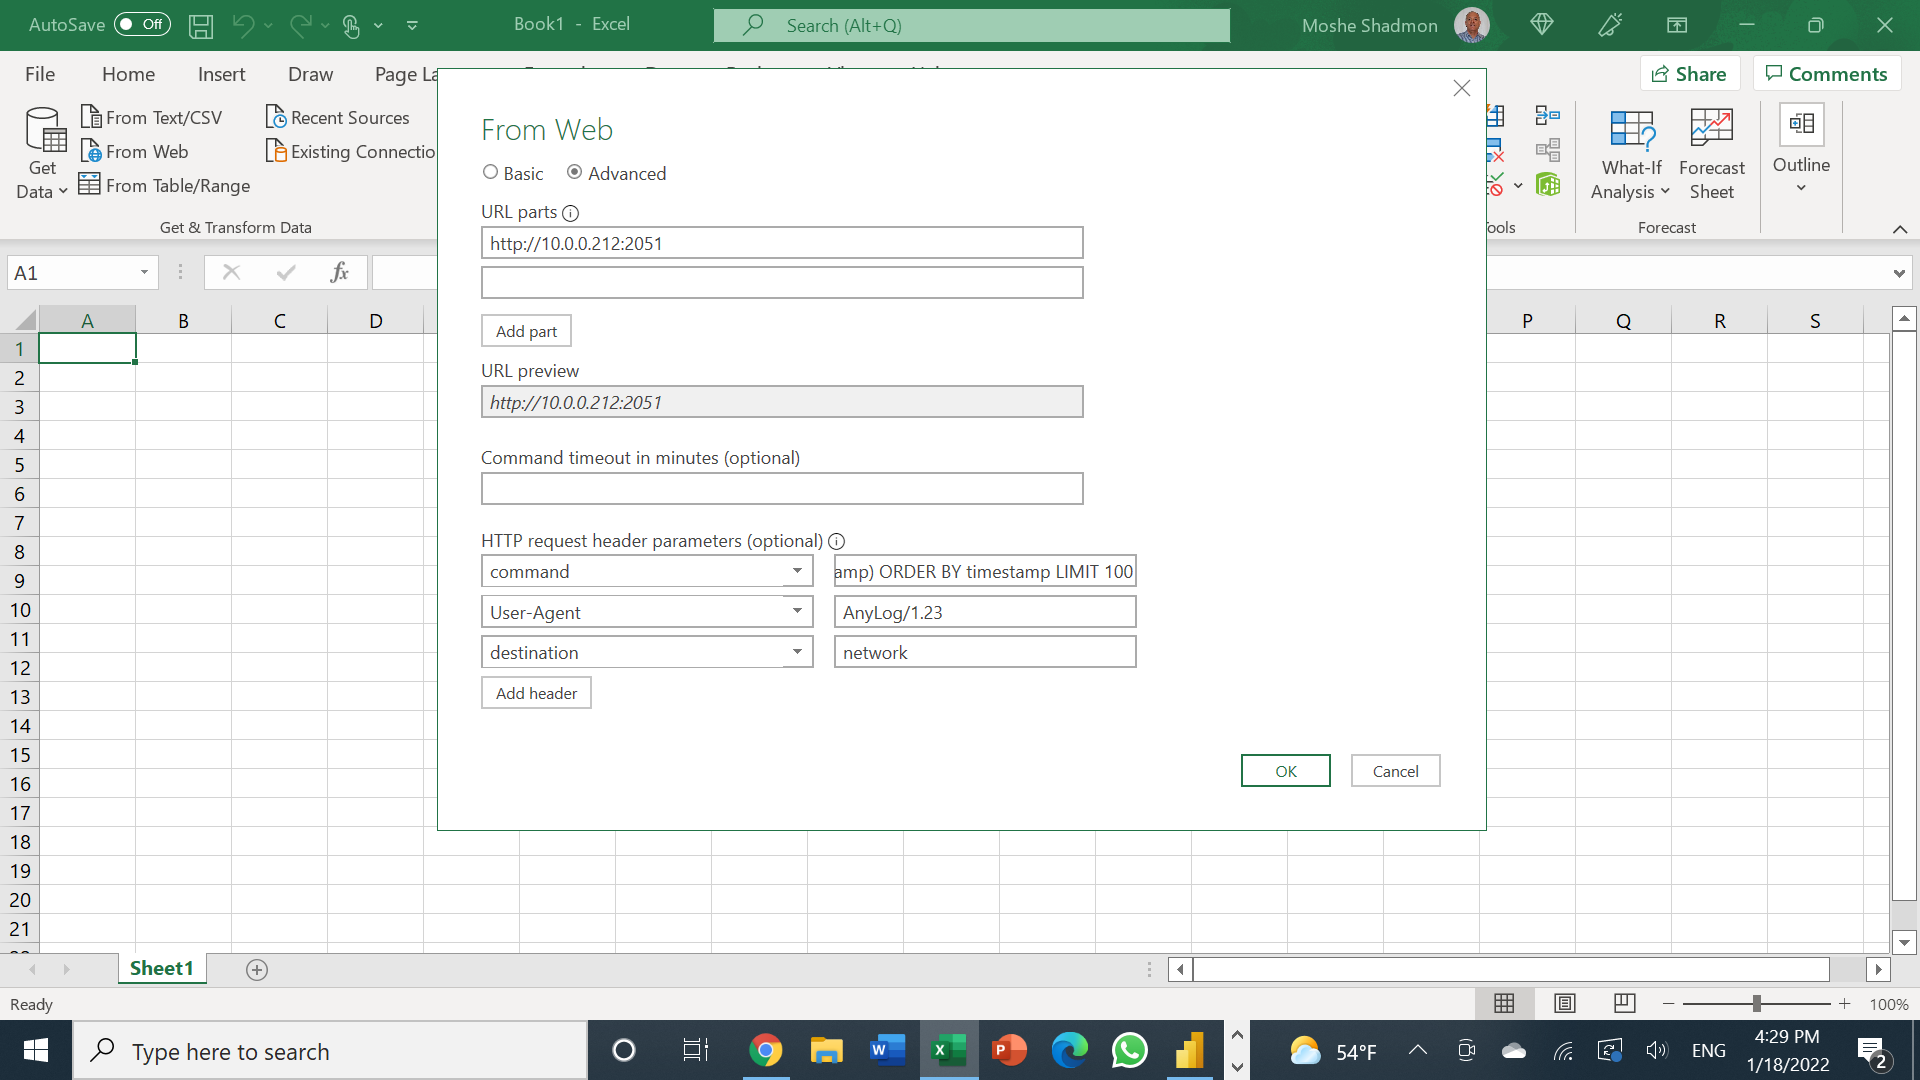This screenshot has height=1080, width=1920.
Task: Expand the command header name dropdown
Action: coord(797,571)
